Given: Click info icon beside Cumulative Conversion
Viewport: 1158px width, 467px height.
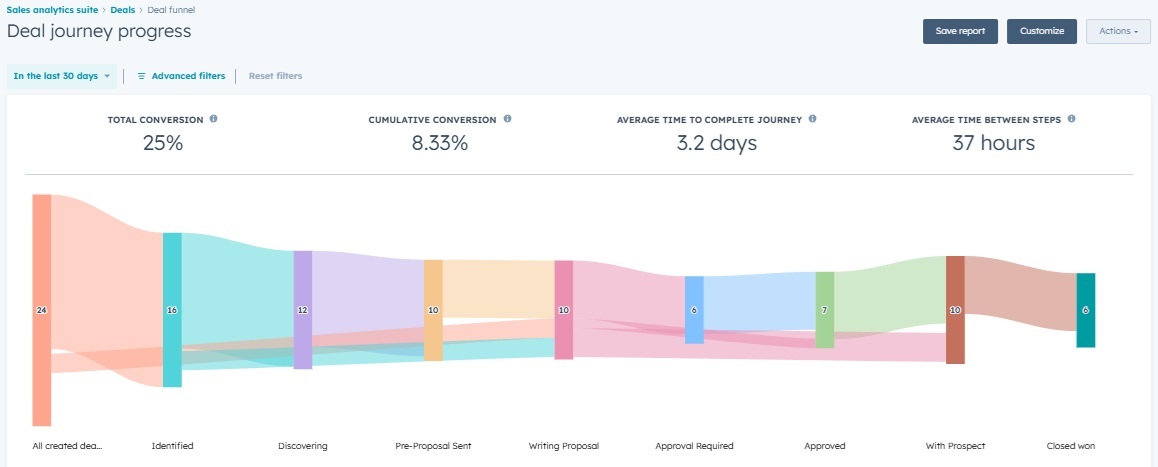Looking at the screenshot, I should (507, 119).
